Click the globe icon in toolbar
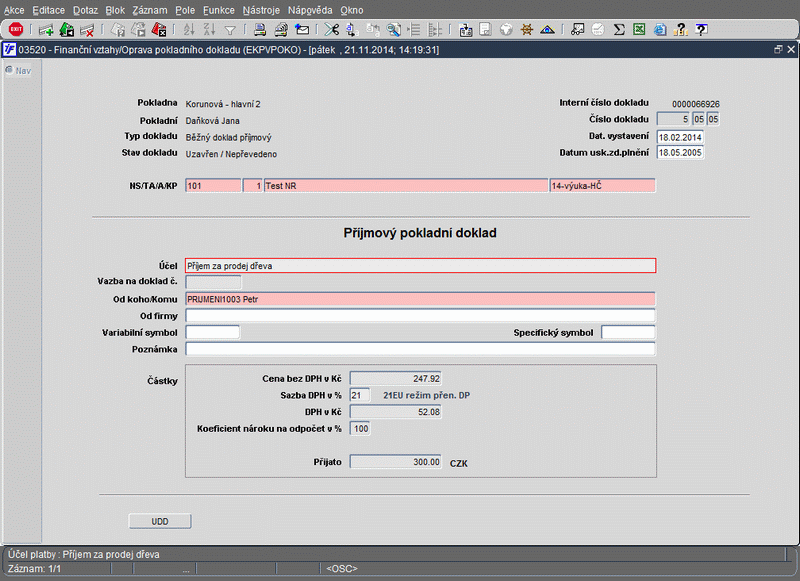Image resolution: width=800 pixels, height=581 pixels. (506, 30)
